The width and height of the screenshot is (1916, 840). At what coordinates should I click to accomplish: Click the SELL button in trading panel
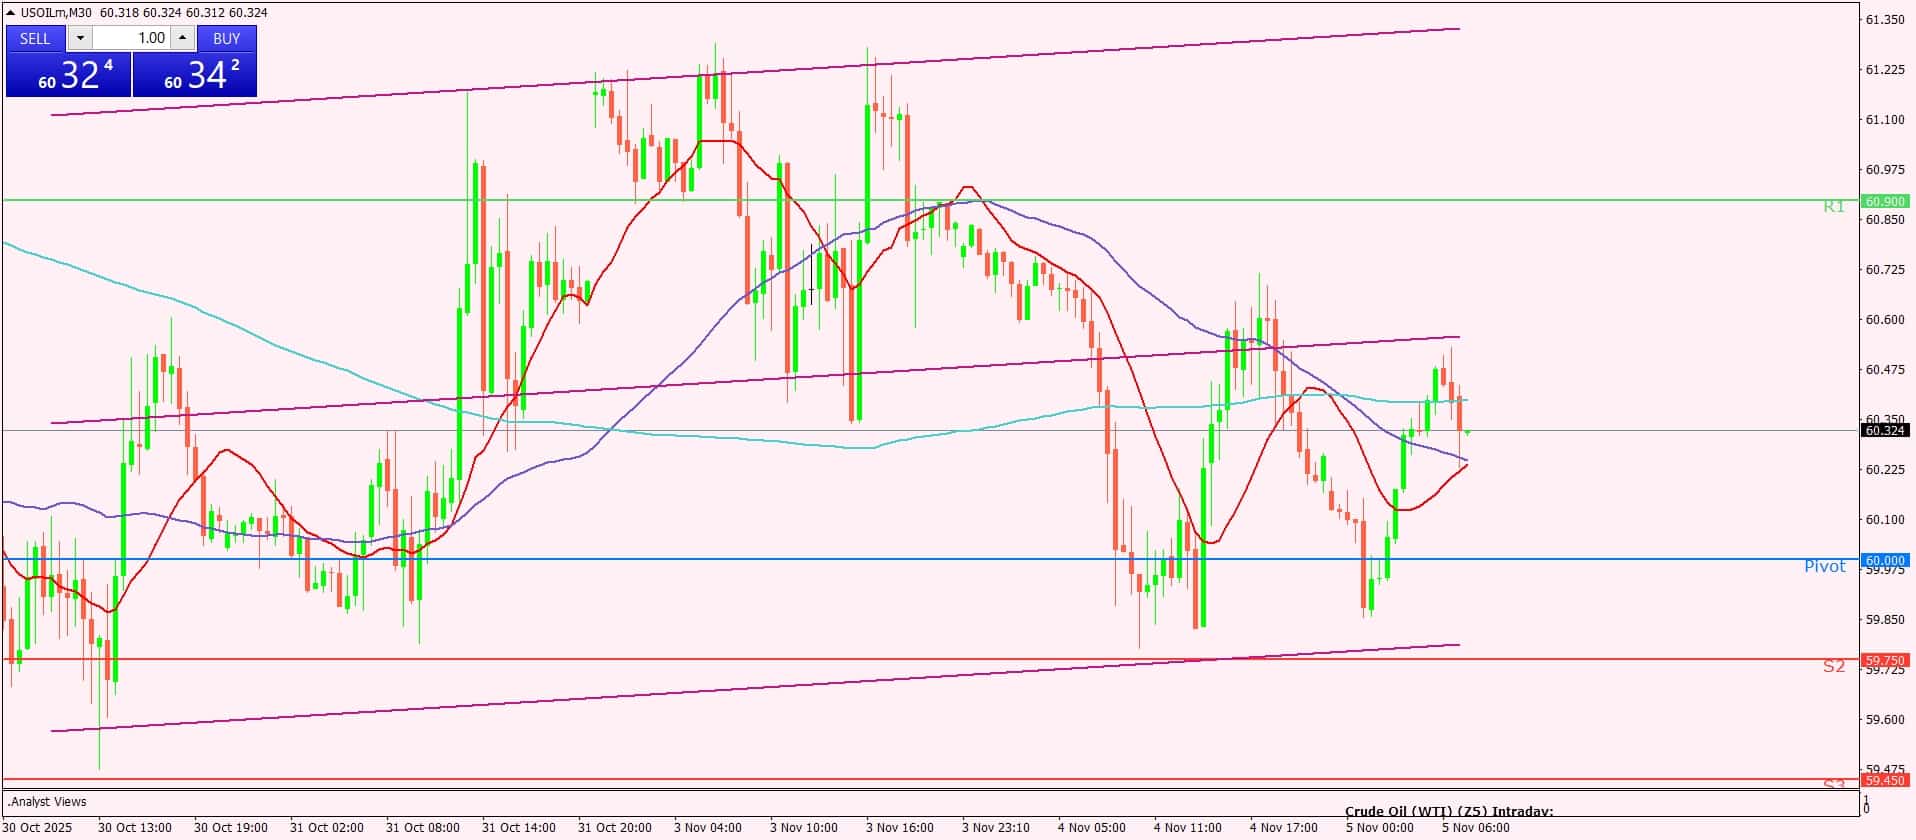pyautogui.click(x=35, y=38)
